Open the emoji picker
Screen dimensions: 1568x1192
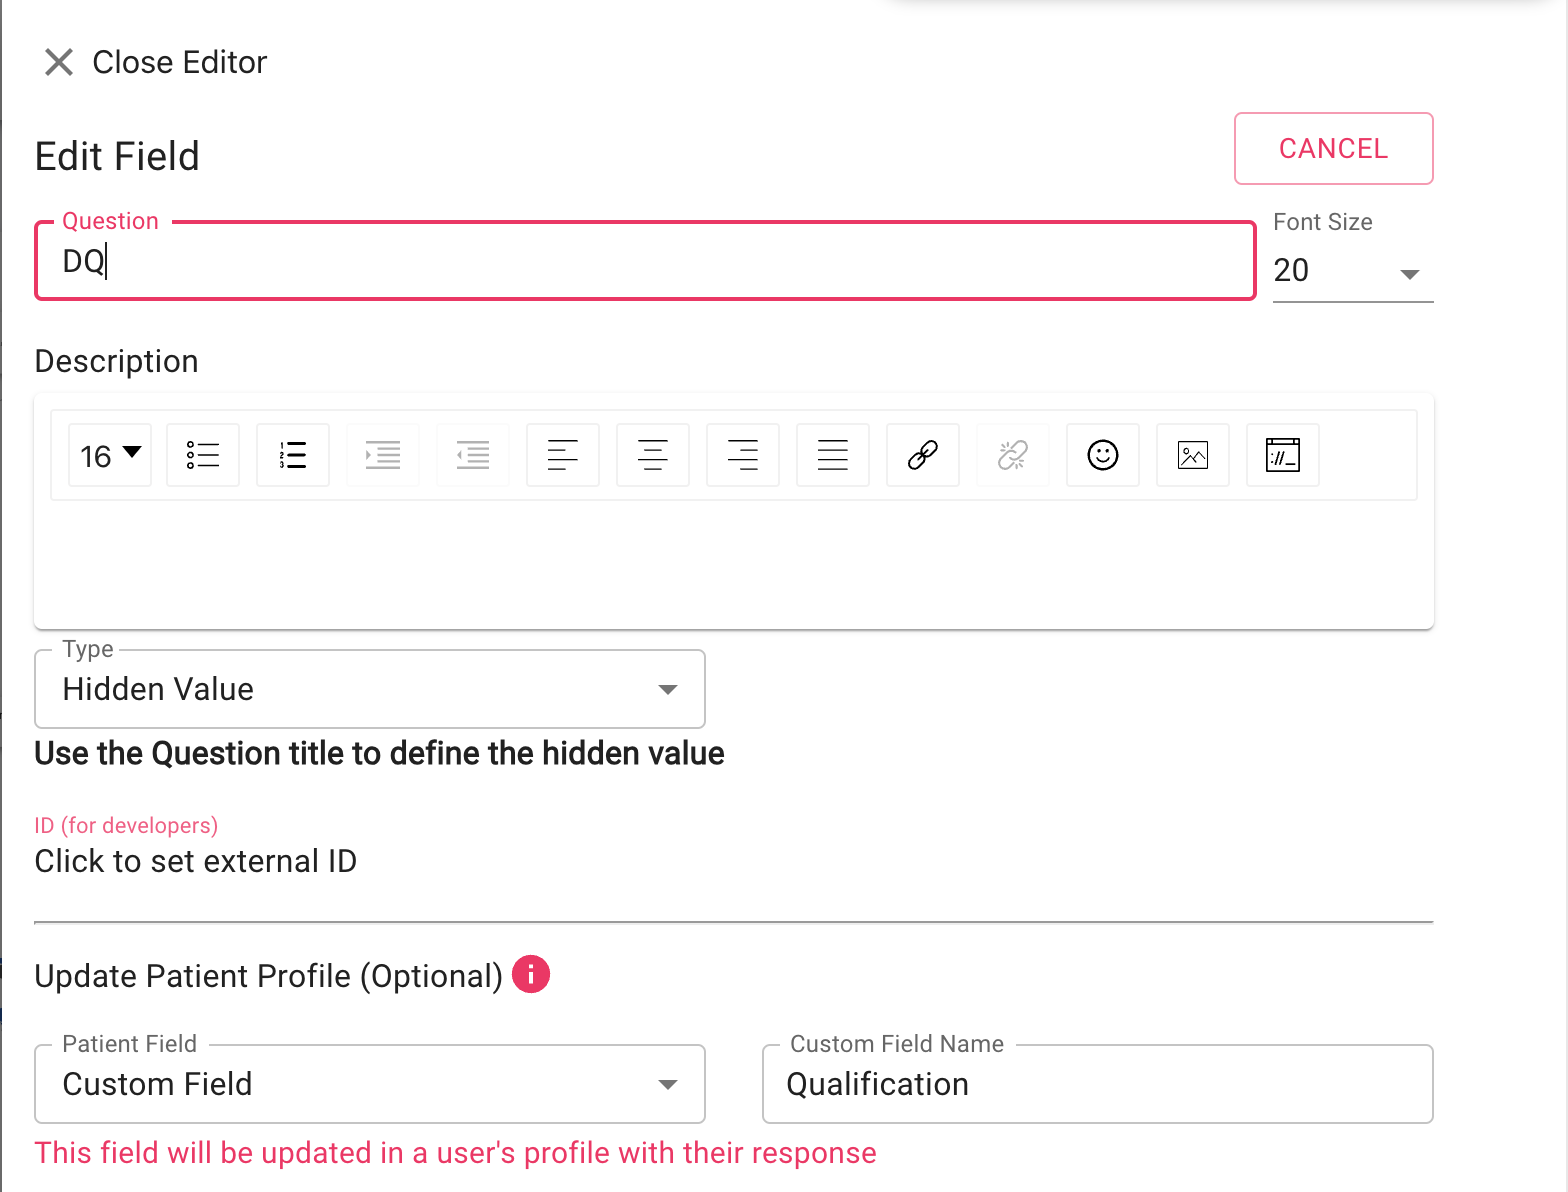point(1103,455)
